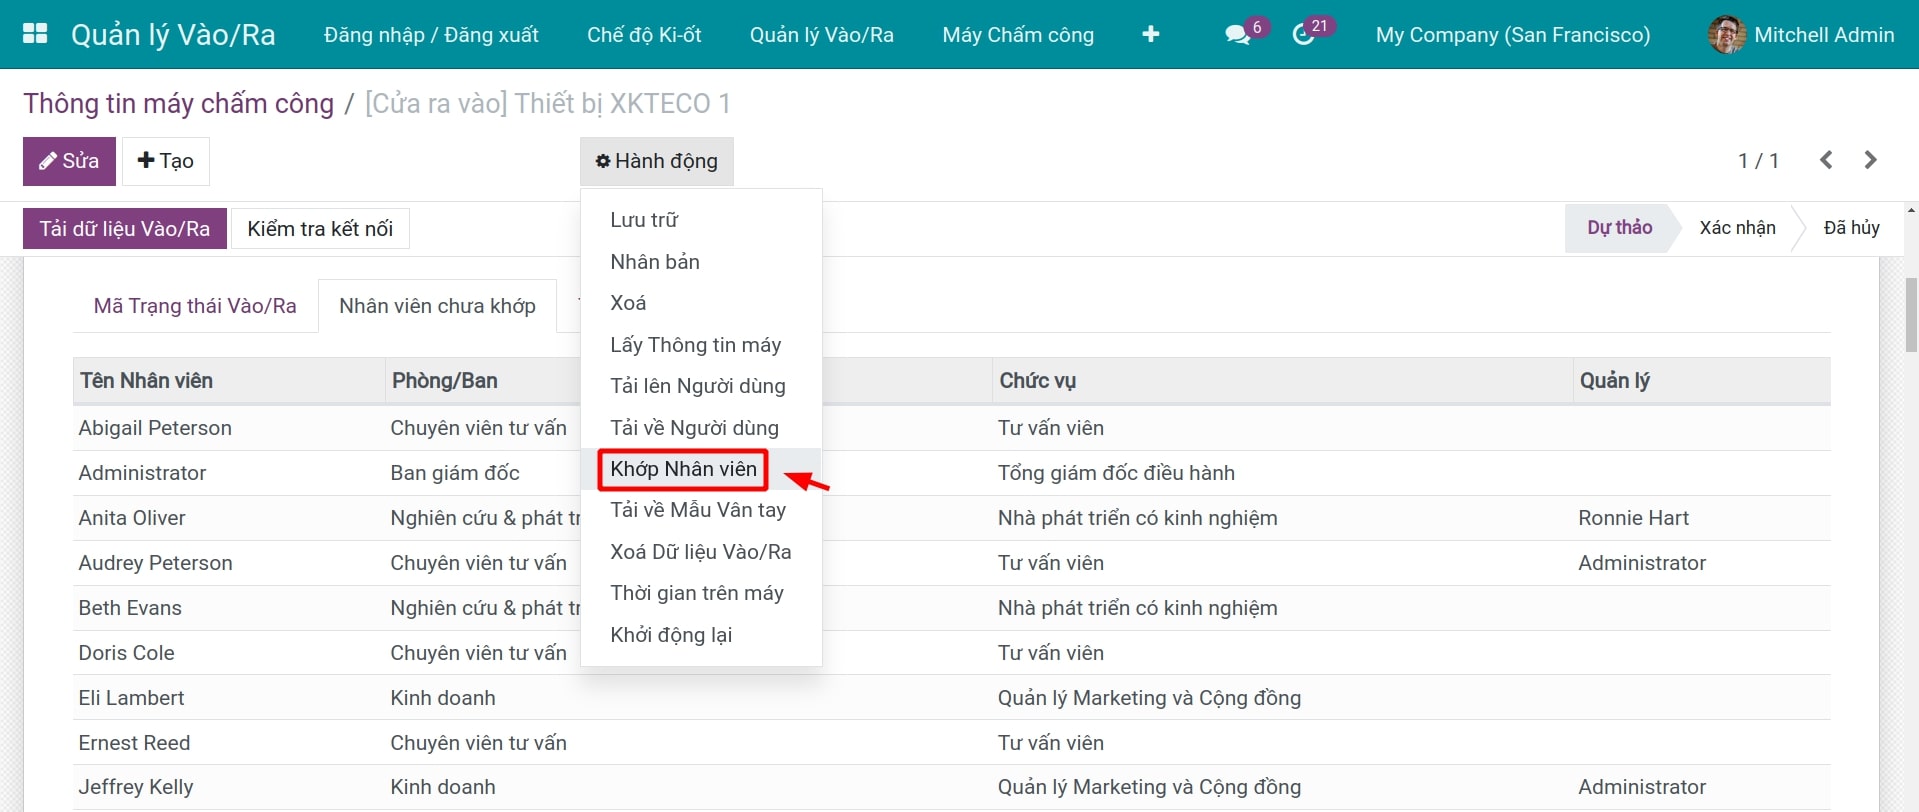Choose Tải về Người dùng action
Viewport: 1919px width, 812px height.
click(701, 427)
